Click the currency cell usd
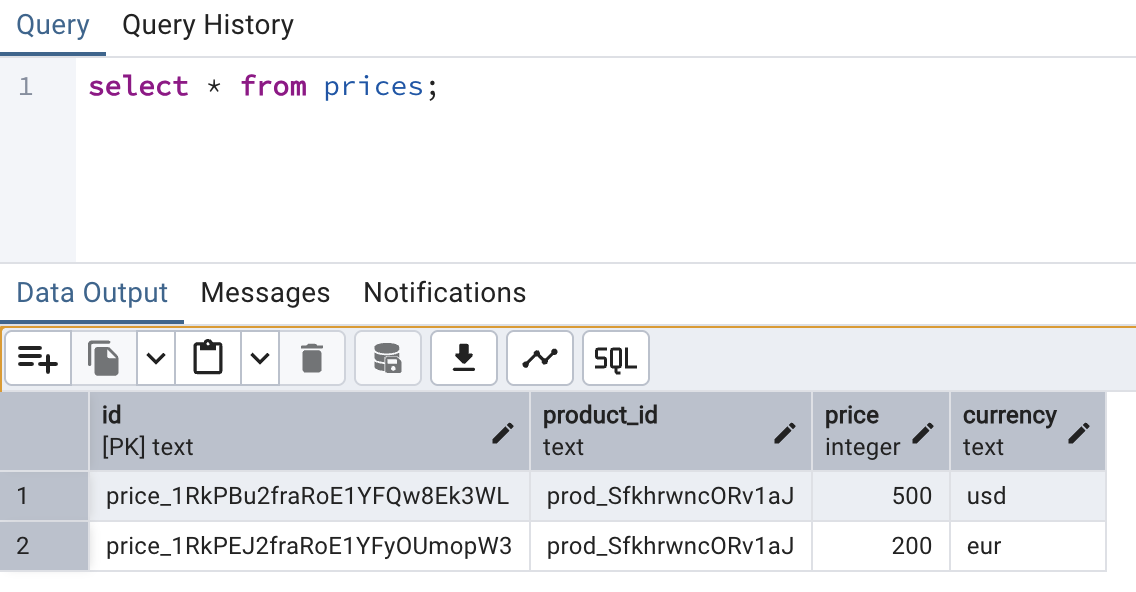Viewport: 1136px width, 592px height. point(1028,496)
